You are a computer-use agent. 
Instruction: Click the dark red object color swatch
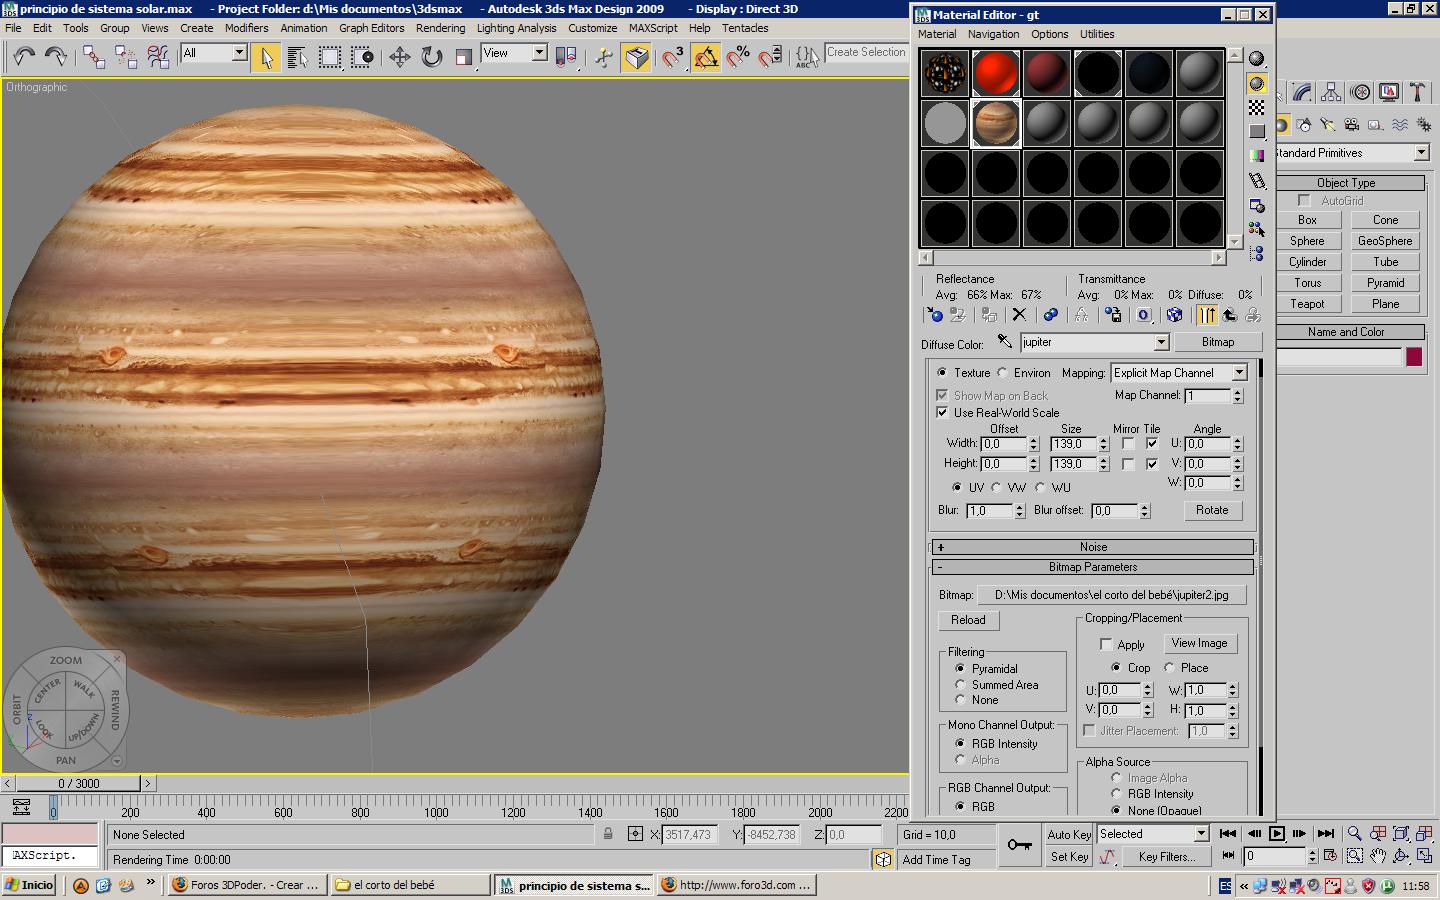coord(1414,357)
